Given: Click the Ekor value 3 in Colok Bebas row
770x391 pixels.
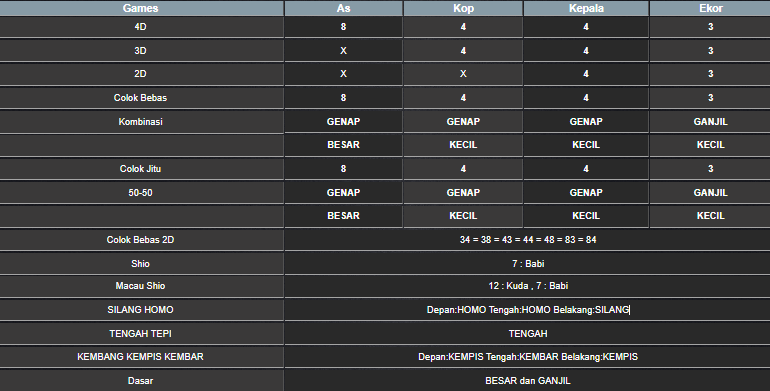Looking at the screenshot, I should point(710,98).
